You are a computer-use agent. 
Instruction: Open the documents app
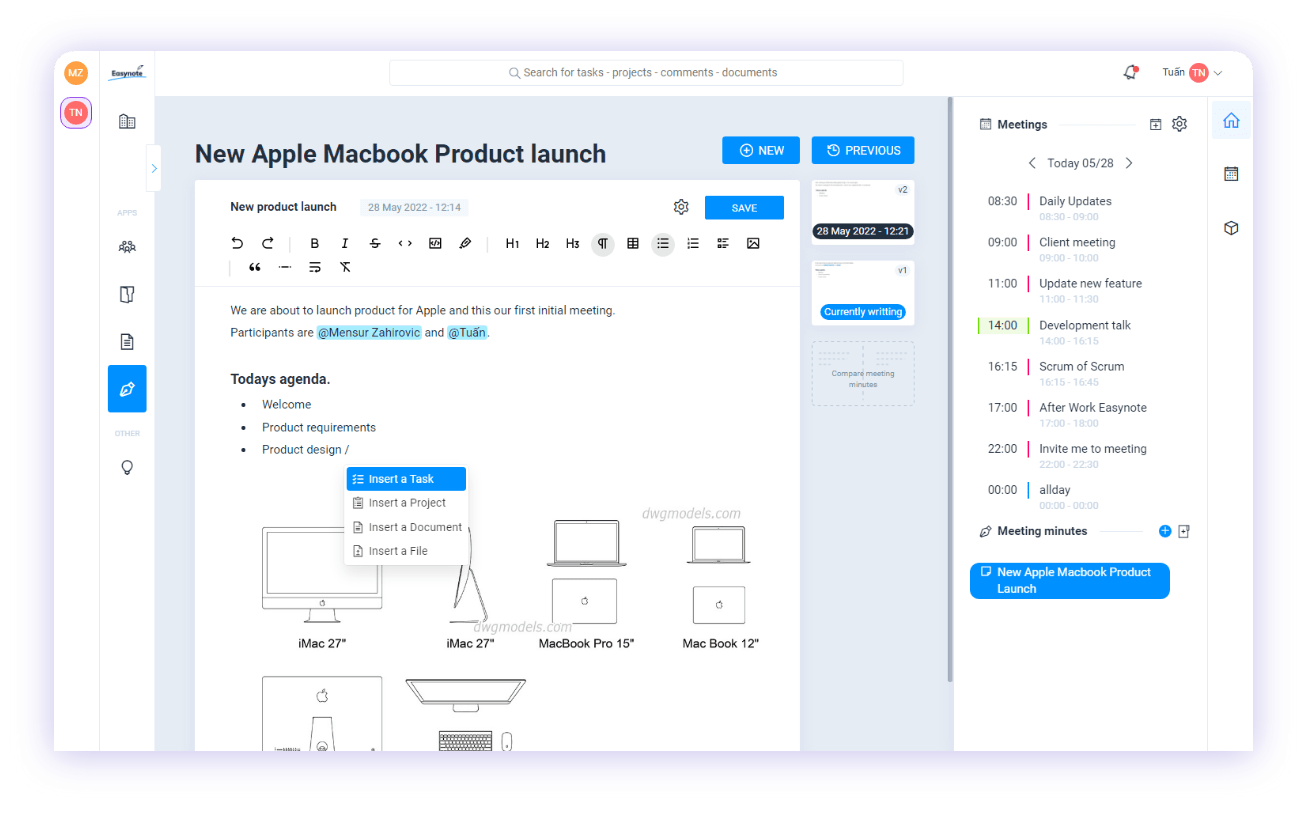pyautogui.click(x=127, y=342)
